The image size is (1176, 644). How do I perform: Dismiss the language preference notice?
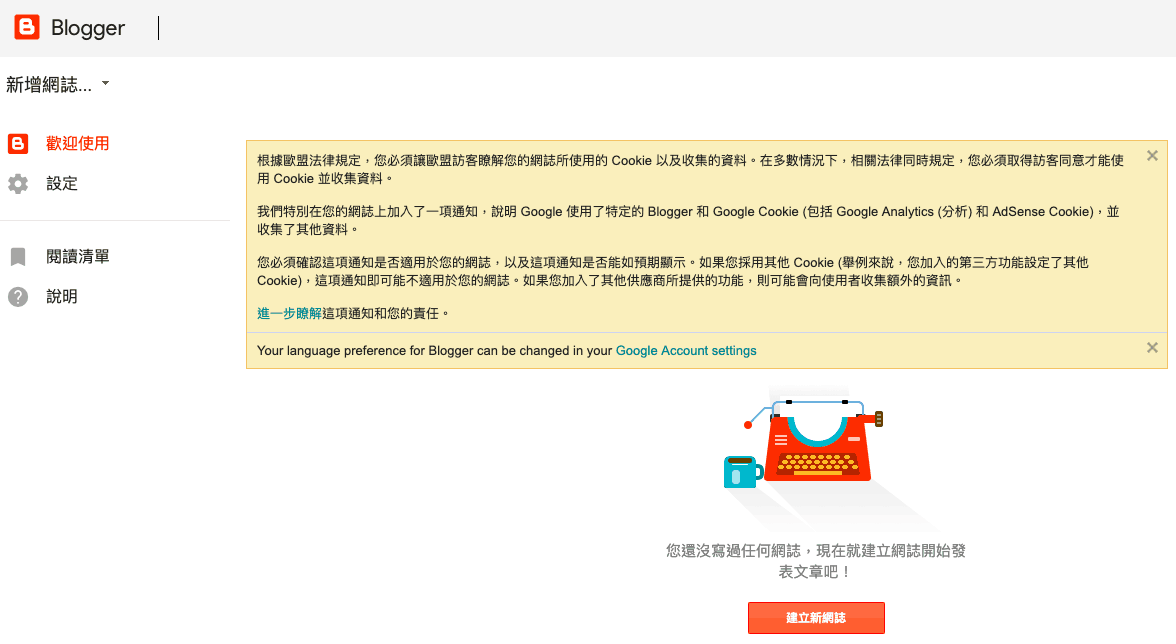pos(1152,348)
